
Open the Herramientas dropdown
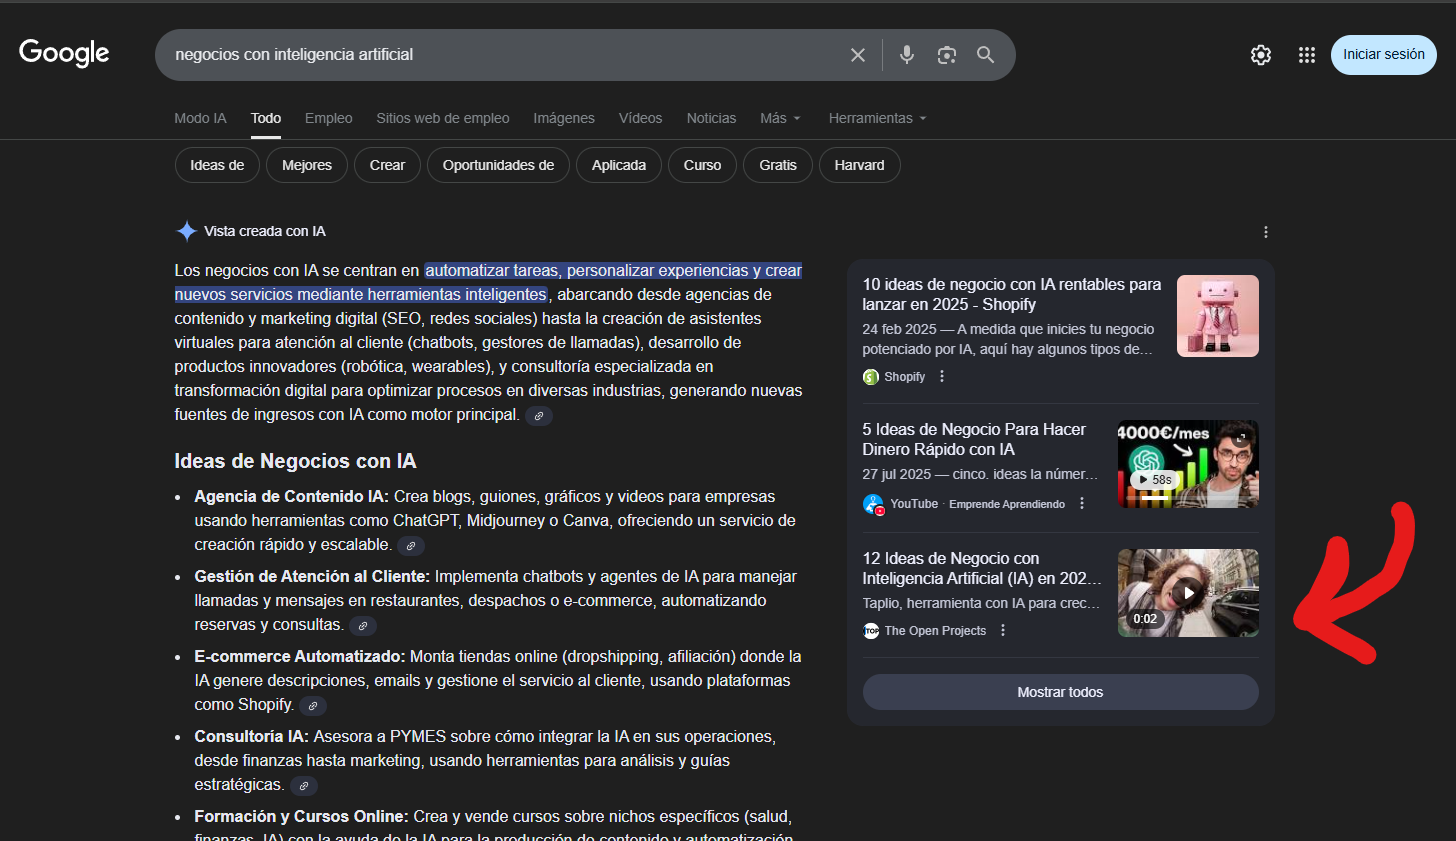coord(877,118)
